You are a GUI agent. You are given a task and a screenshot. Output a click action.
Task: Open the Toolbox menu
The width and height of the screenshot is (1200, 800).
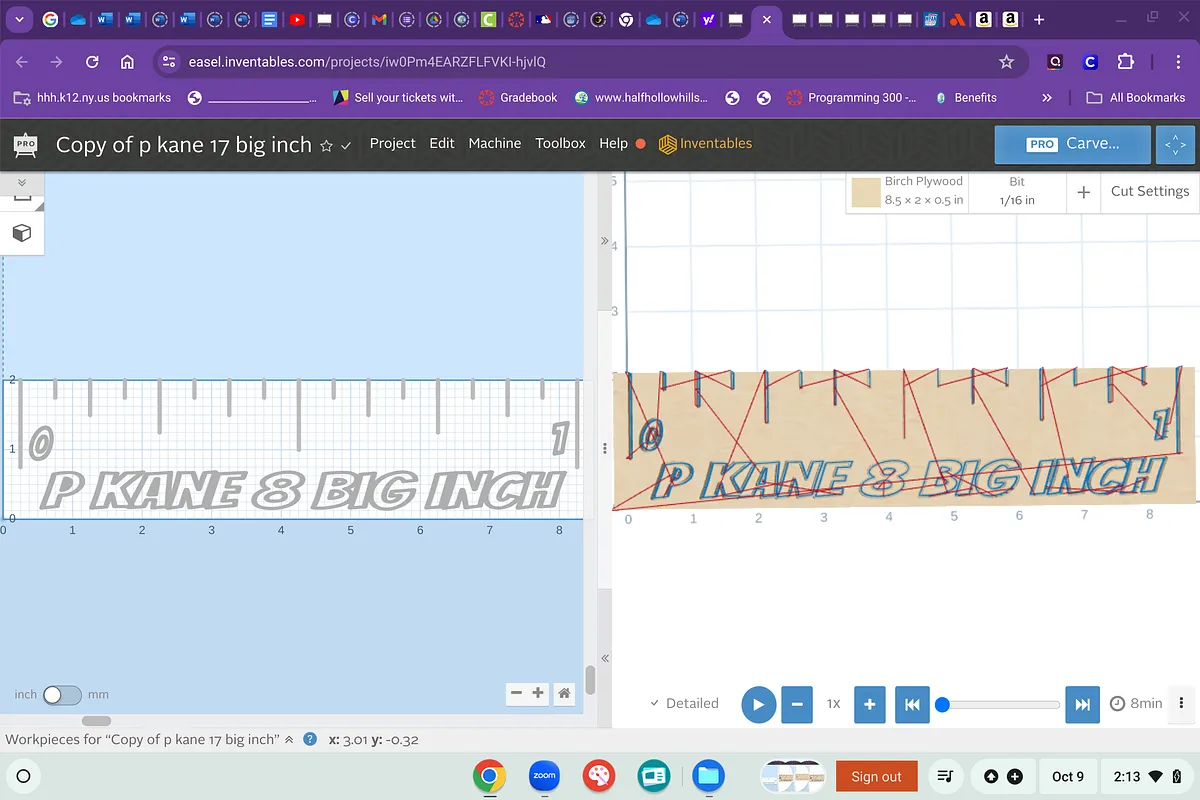(x=560, y=143)
